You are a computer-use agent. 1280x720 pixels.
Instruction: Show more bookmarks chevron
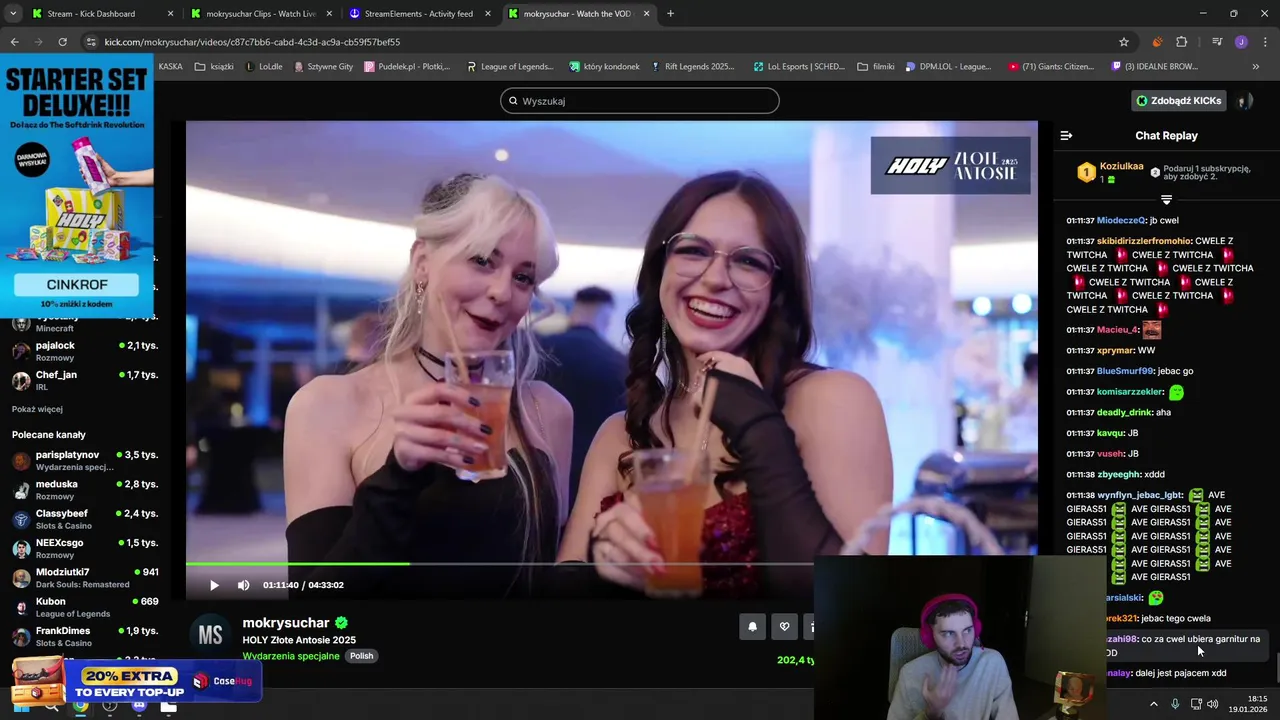tap(1256, 67)
